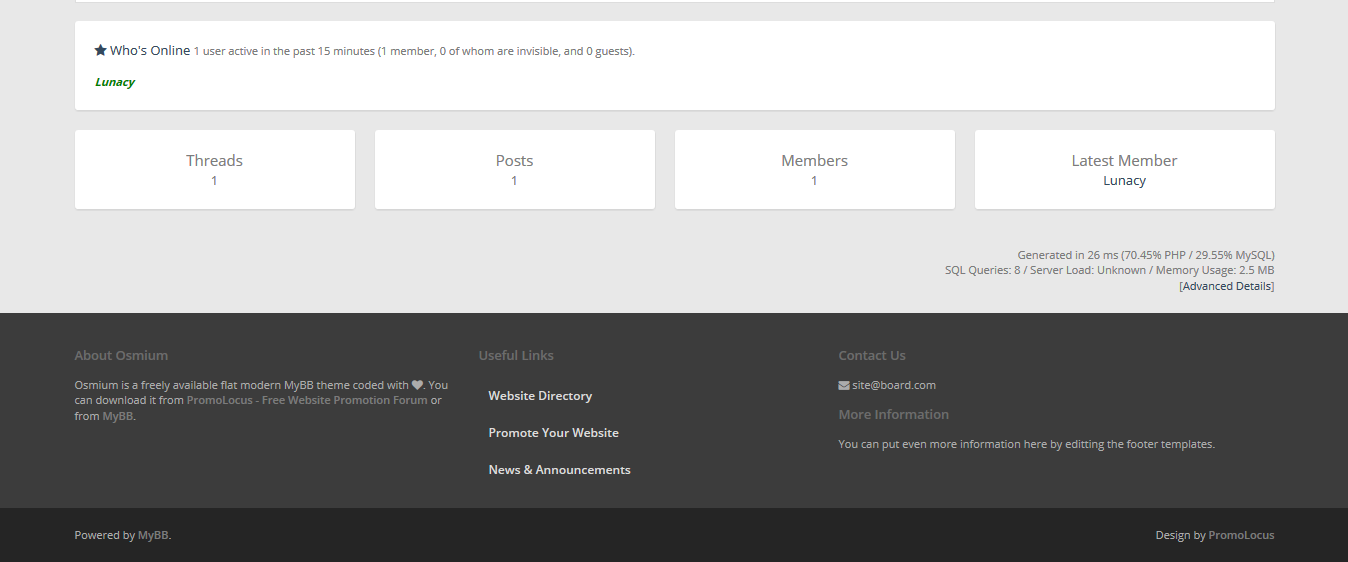
Task: Open the Design by PromoLocus link
Action: [1241, 535]
